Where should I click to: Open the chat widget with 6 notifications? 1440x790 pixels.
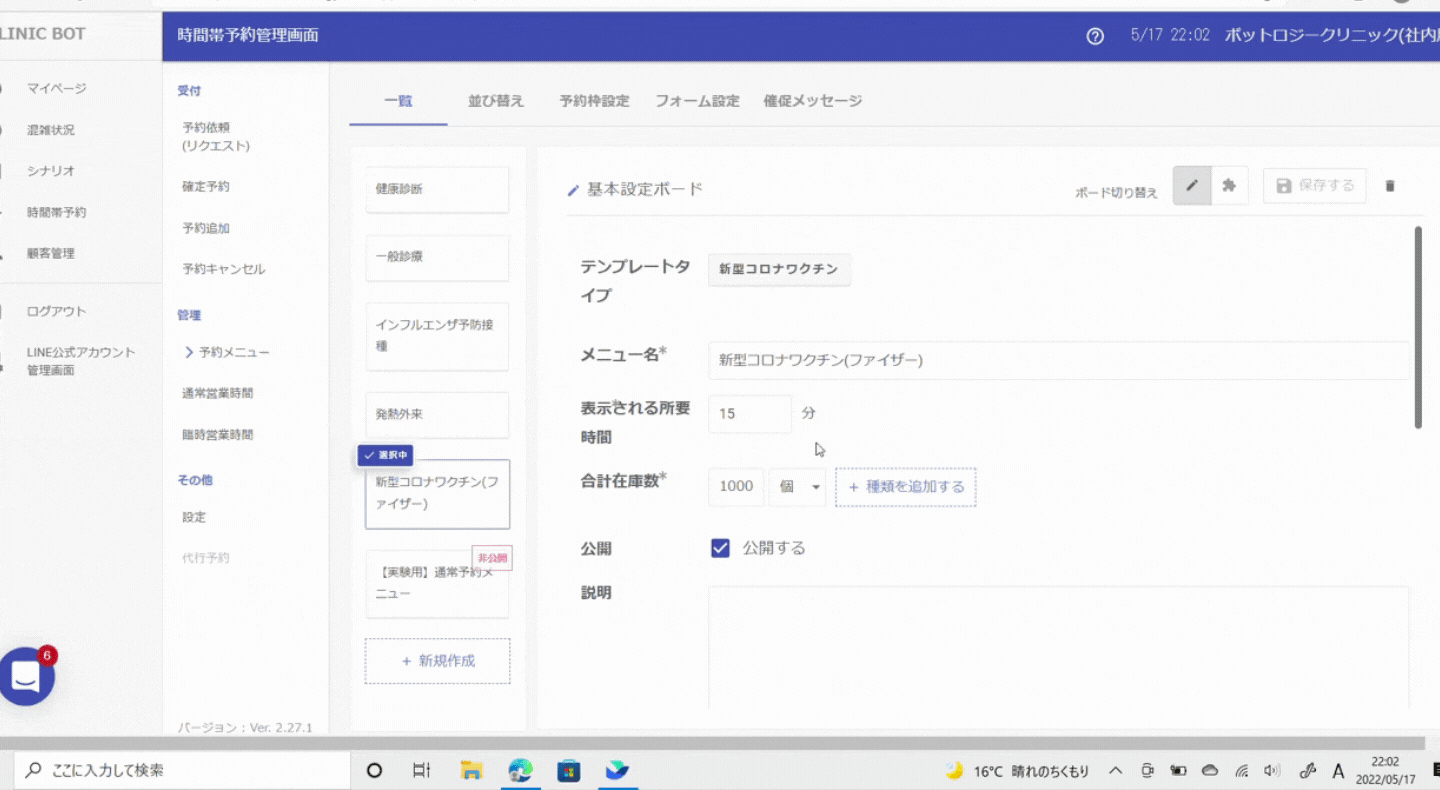tap(27, 677)
